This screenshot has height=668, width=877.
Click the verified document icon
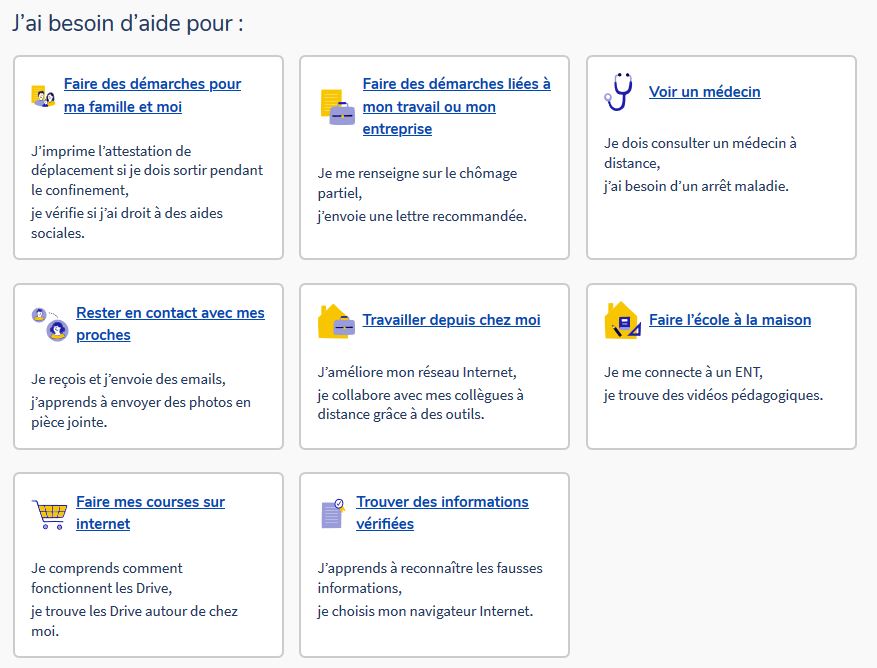(x=332, y=513)
